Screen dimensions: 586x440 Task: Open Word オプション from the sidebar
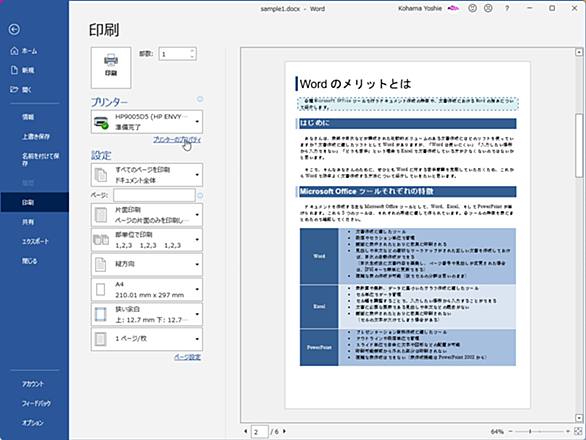pos(33,423)
